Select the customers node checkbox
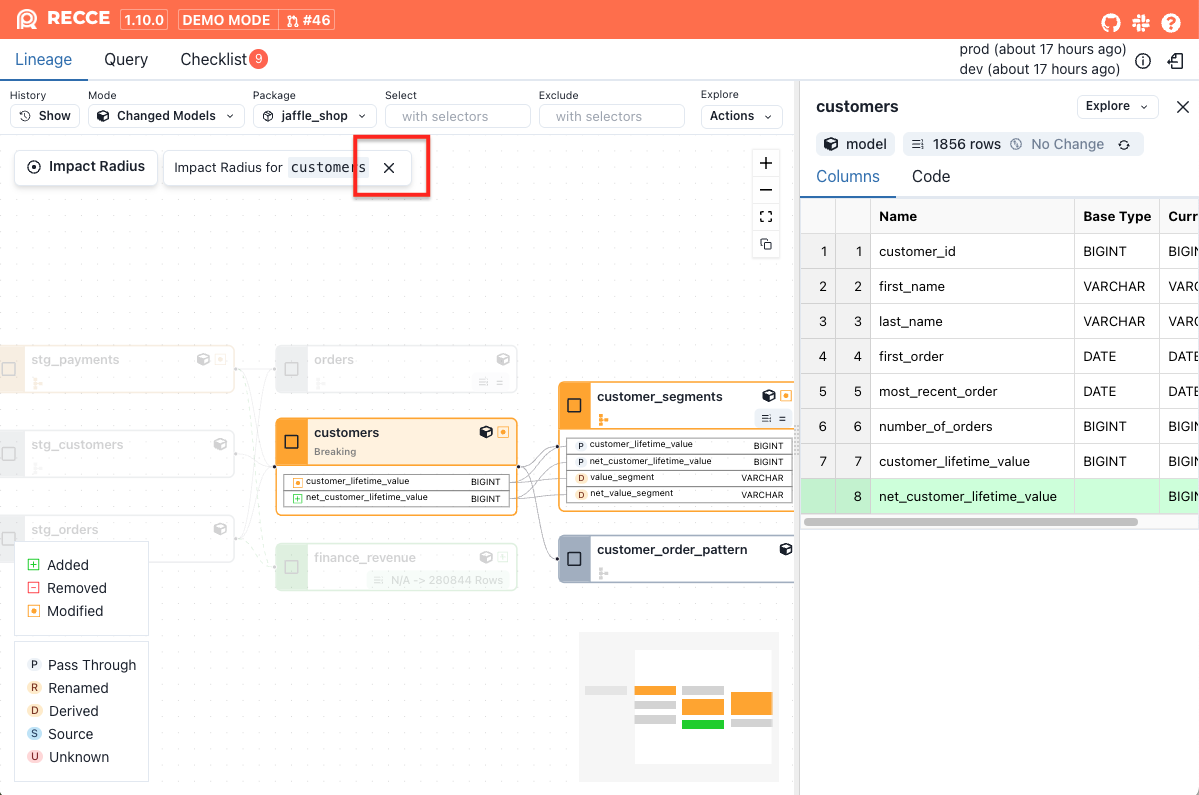Image resolution: width=1199 pixels, height=795 pixels. pos(292,441)
